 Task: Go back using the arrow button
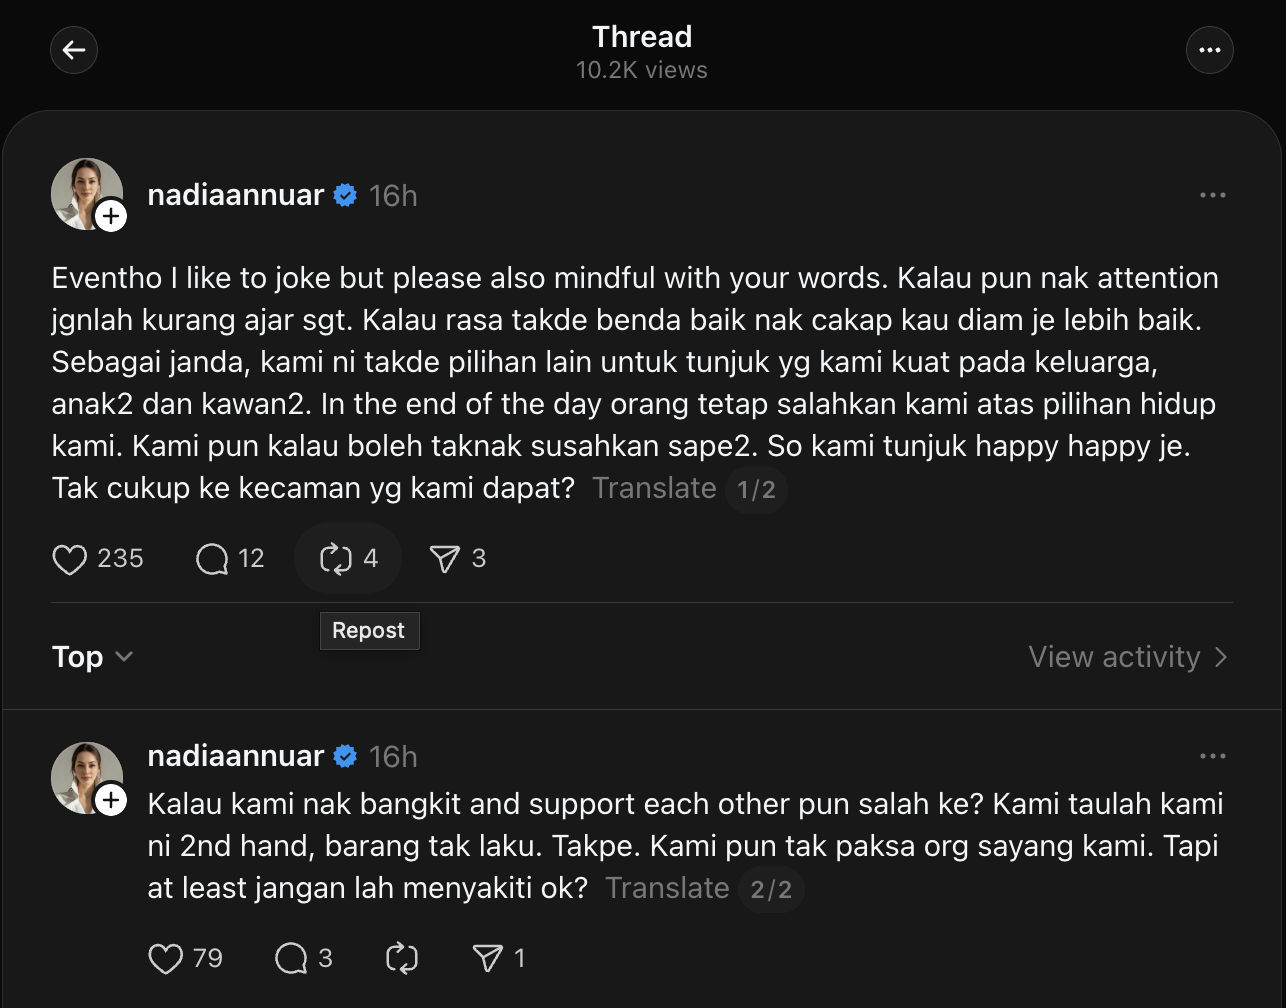74,50
